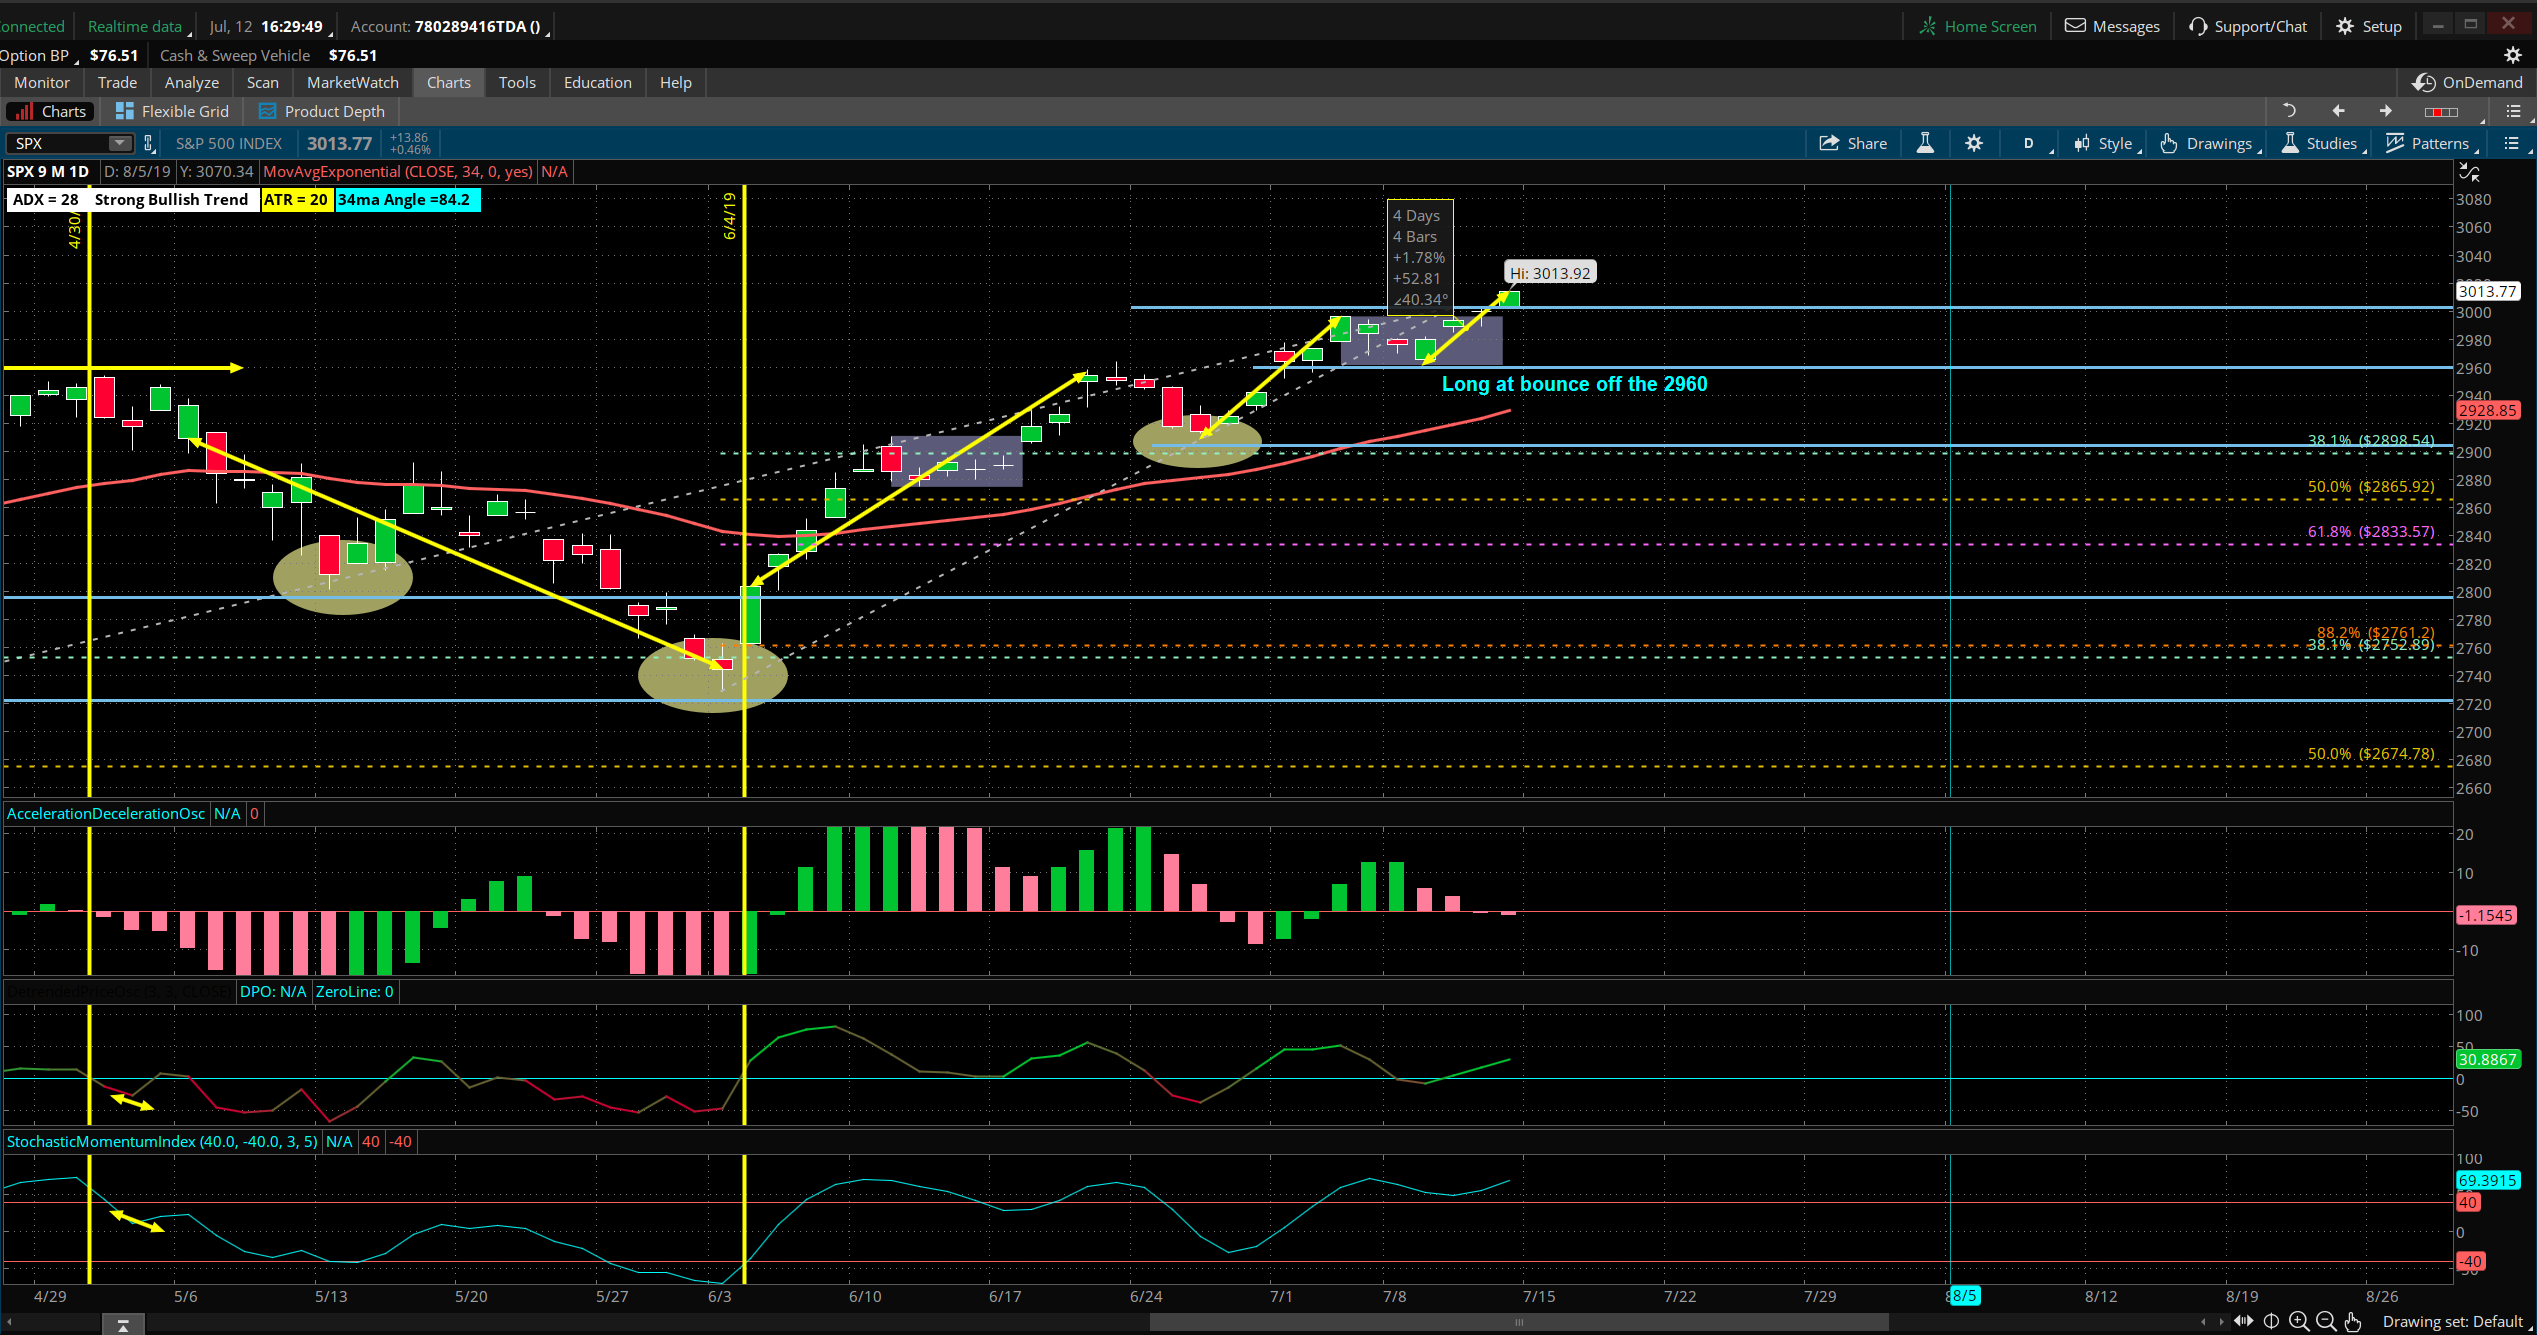Select the pan hand tool icon

pos(2353,1322)
